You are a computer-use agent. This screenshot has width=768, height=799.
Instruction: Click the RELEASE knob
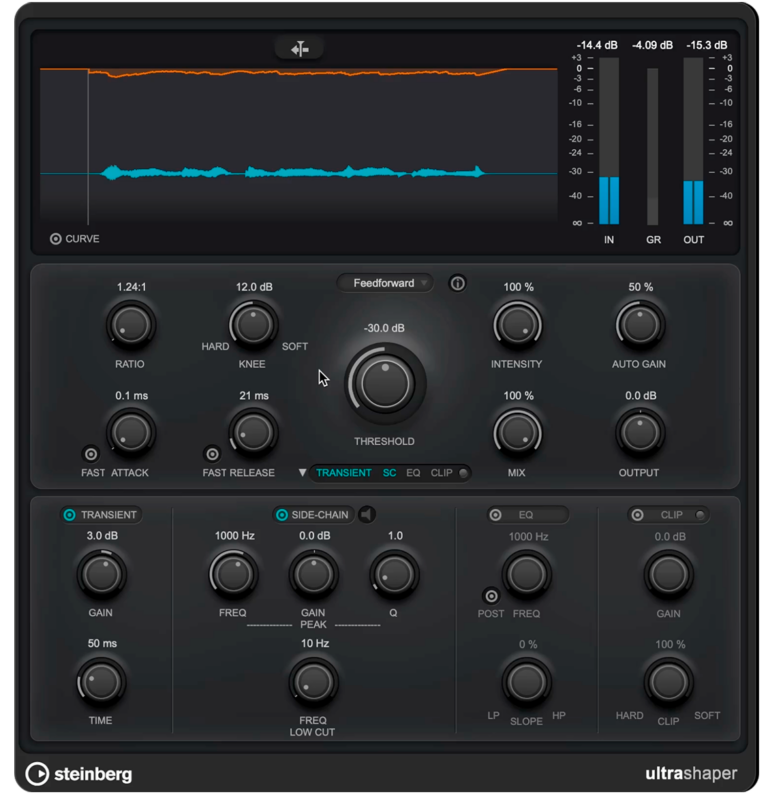[253, 433]
